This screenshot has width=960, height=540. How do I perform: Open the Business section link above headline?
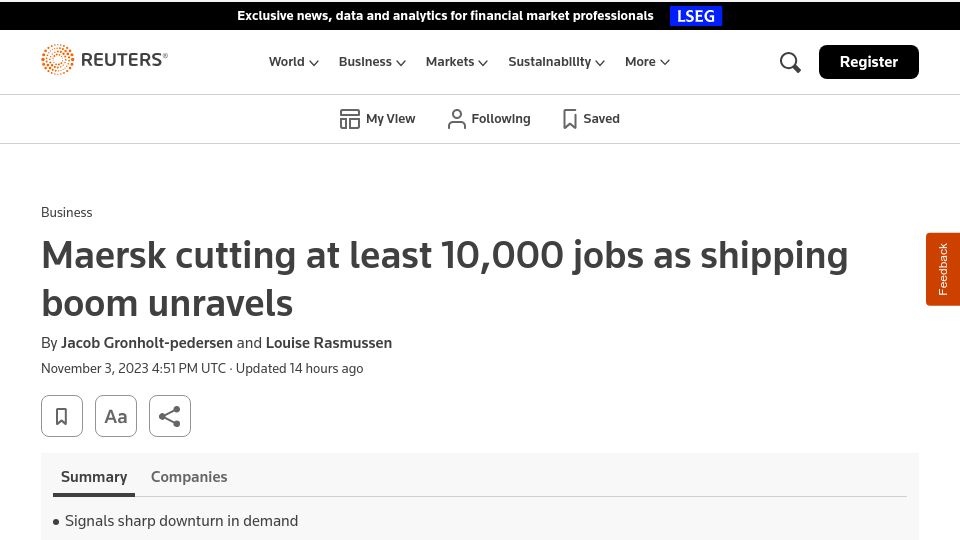pos(67,212)
